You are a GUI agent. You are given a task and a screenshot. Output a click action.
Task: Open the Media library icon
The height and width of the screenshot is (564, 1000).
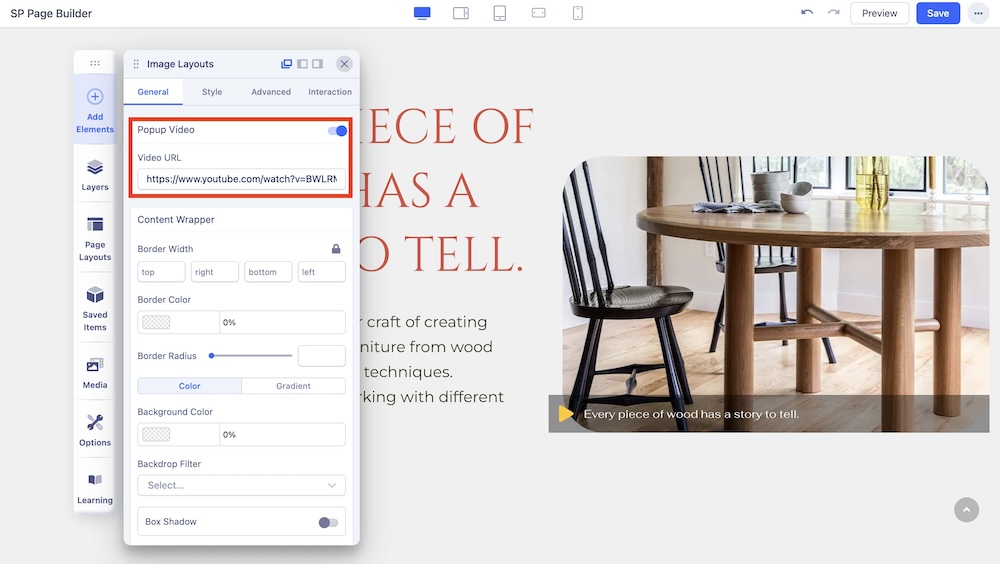tap(95, 372)
